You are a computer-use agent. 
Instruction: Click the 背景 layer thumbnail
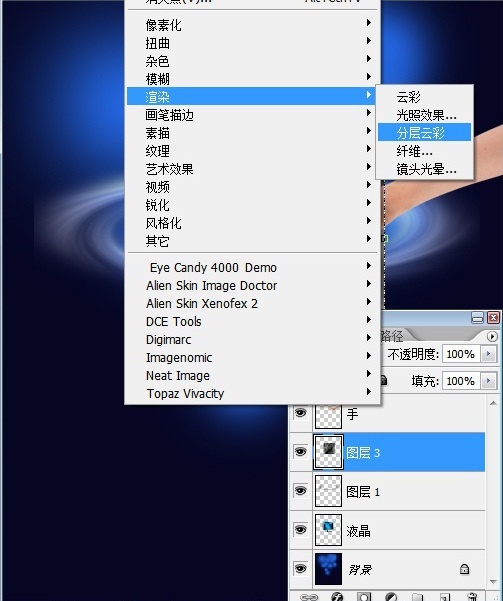[328, 569]
